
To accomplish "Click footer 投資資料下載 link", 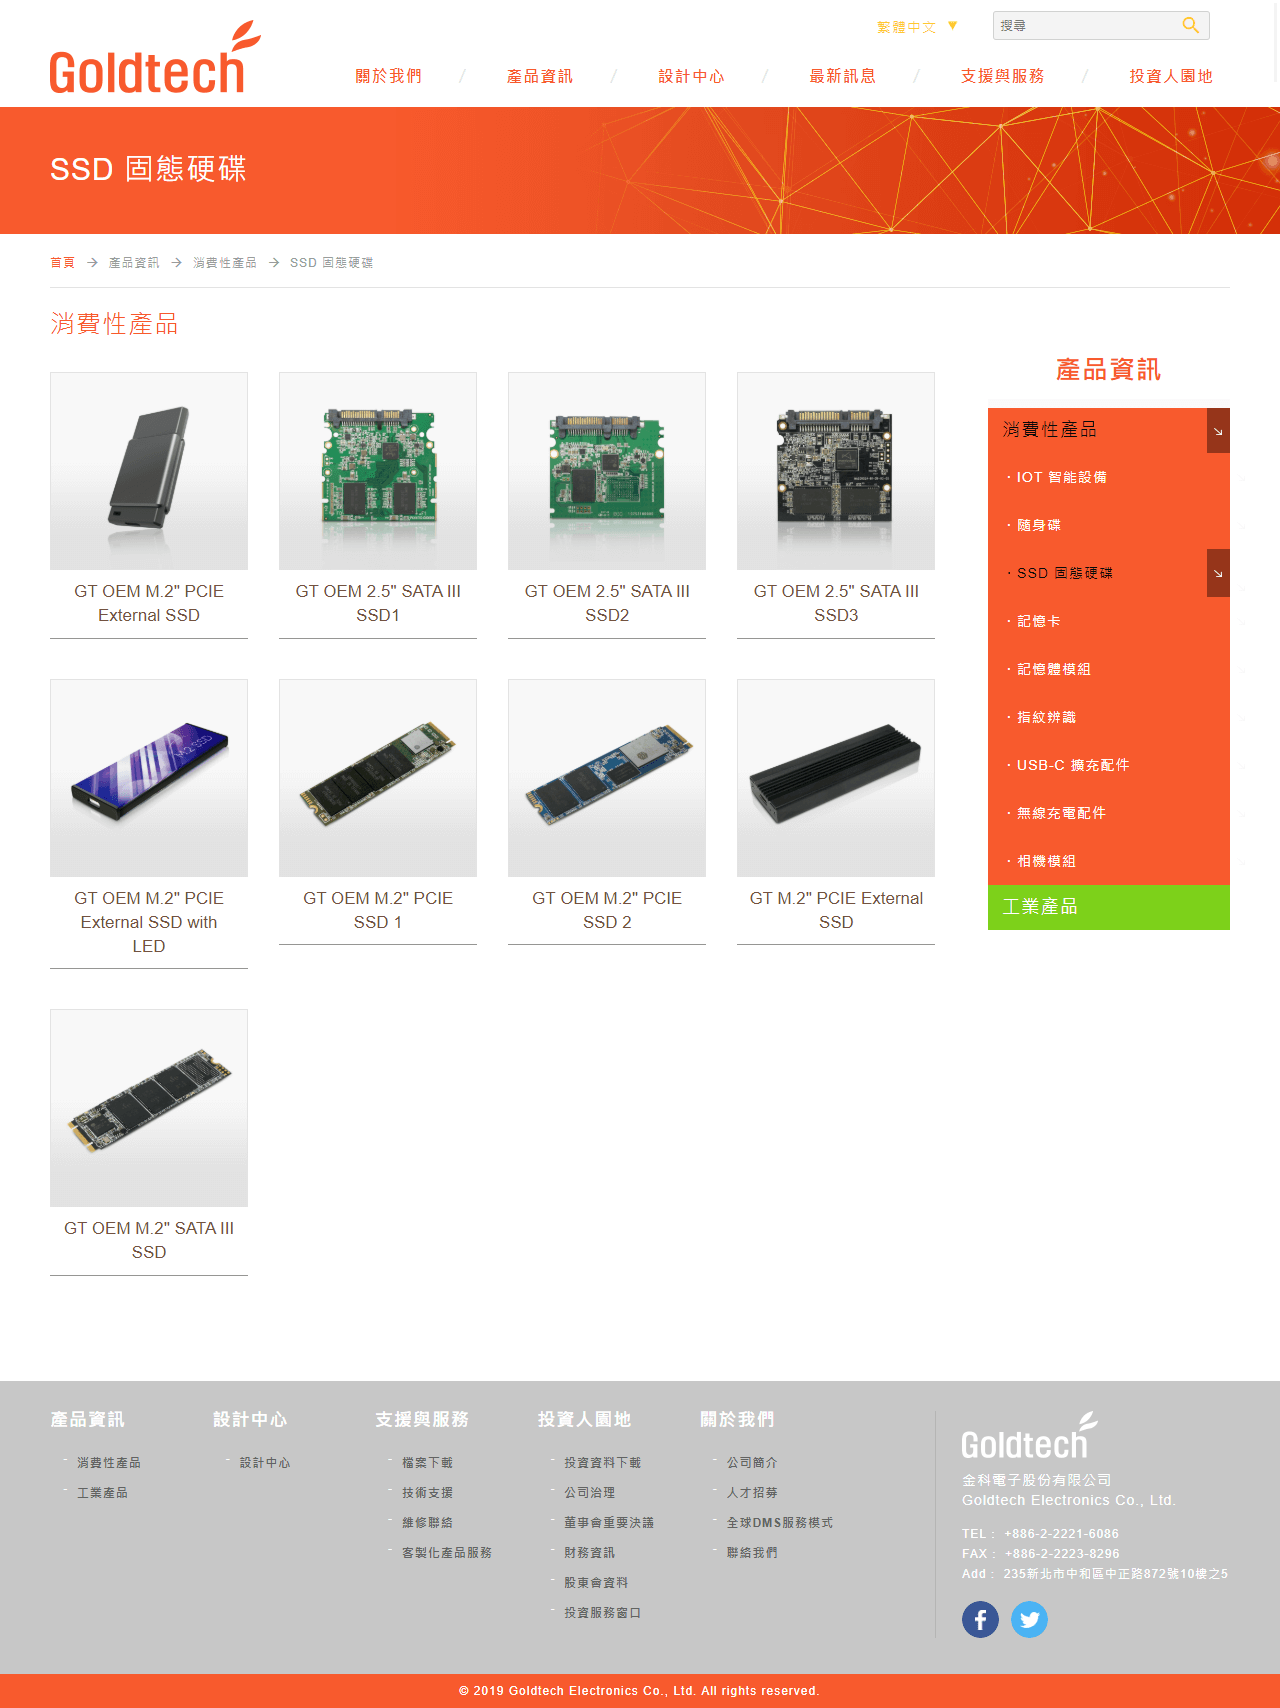I will [x=602, y=1462].
